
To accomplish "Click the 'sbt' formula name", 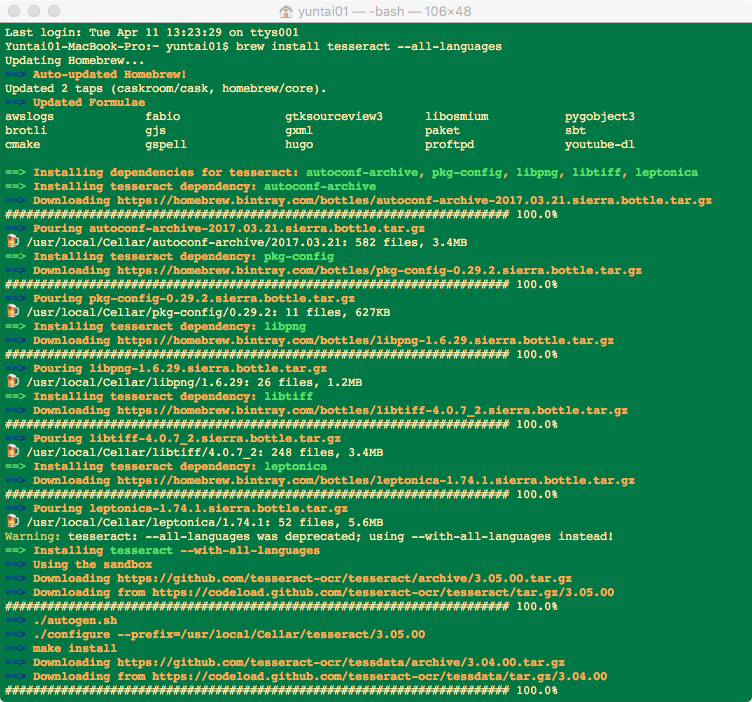I will [575, 130].
